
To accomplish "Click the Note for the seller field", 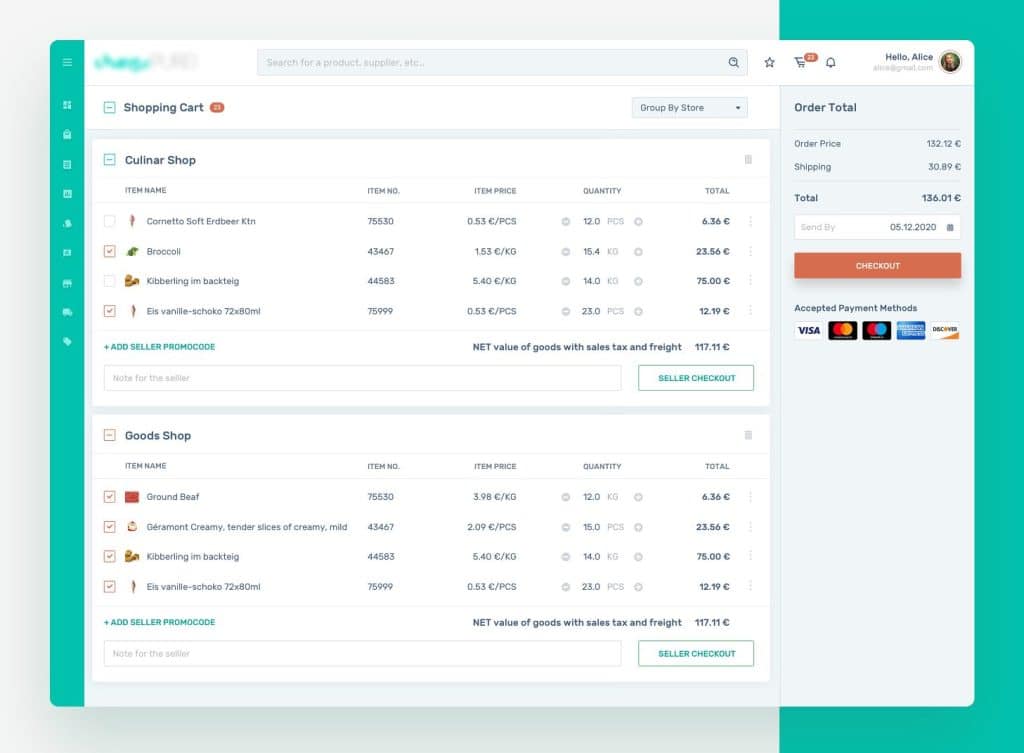I will click(x=360, y=377).
